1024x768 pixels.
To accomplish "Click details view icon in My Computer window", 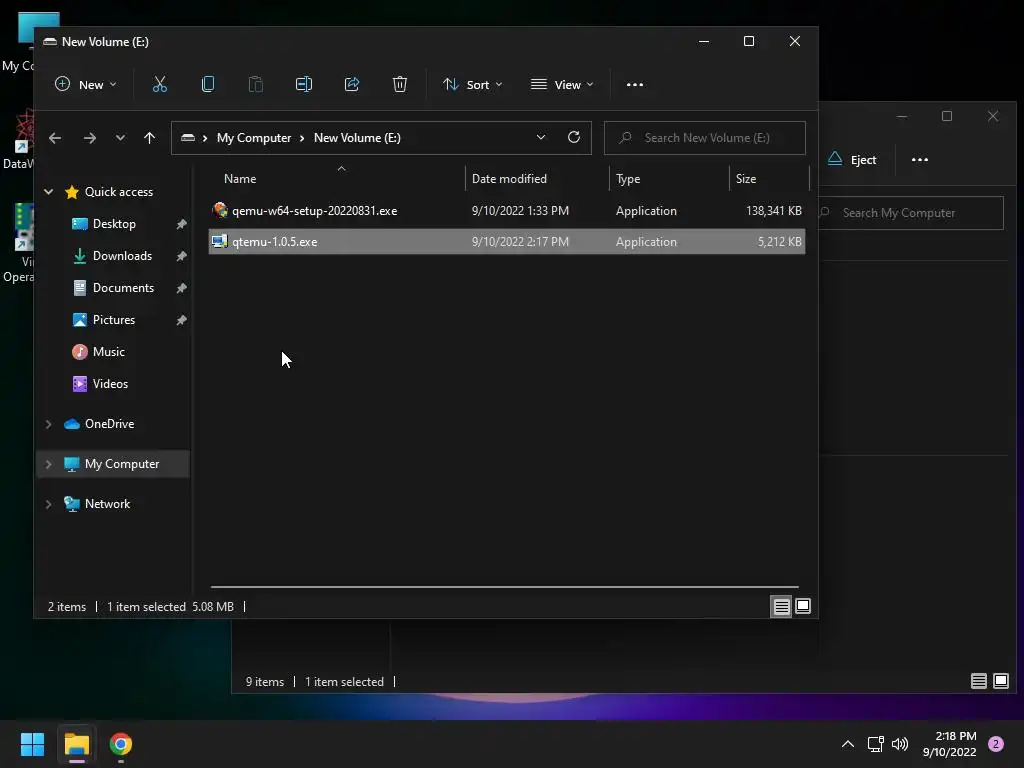I will point(978,681).
